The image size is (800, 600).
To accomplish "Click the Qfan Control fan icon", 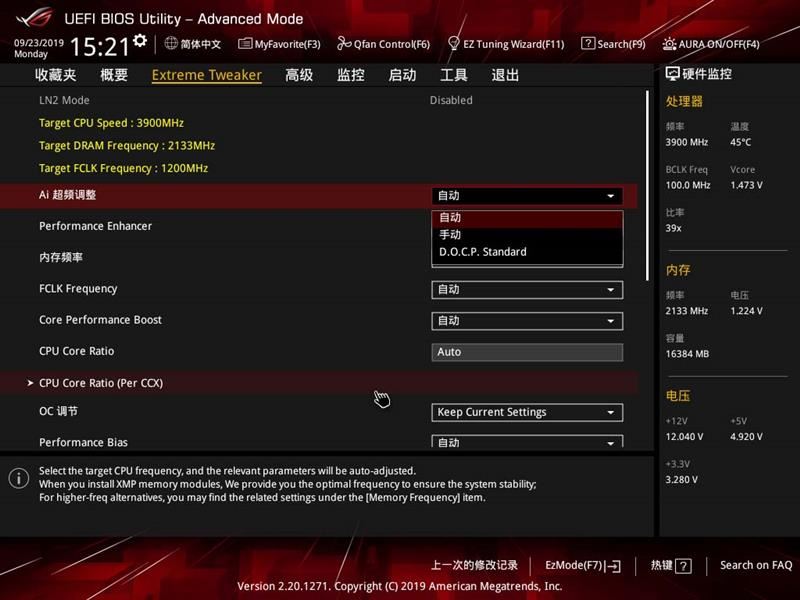I will [344, 43].
